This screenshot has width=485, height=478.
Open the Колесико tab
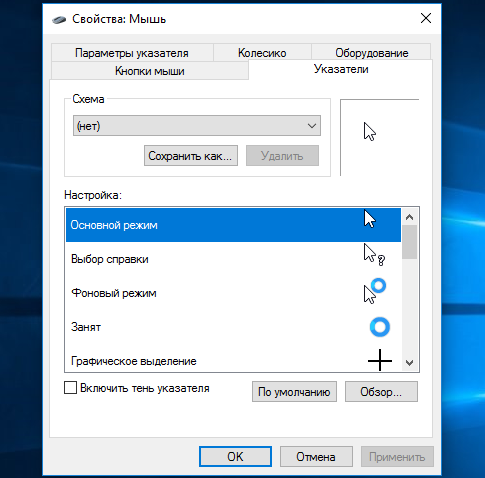point(262,53)
